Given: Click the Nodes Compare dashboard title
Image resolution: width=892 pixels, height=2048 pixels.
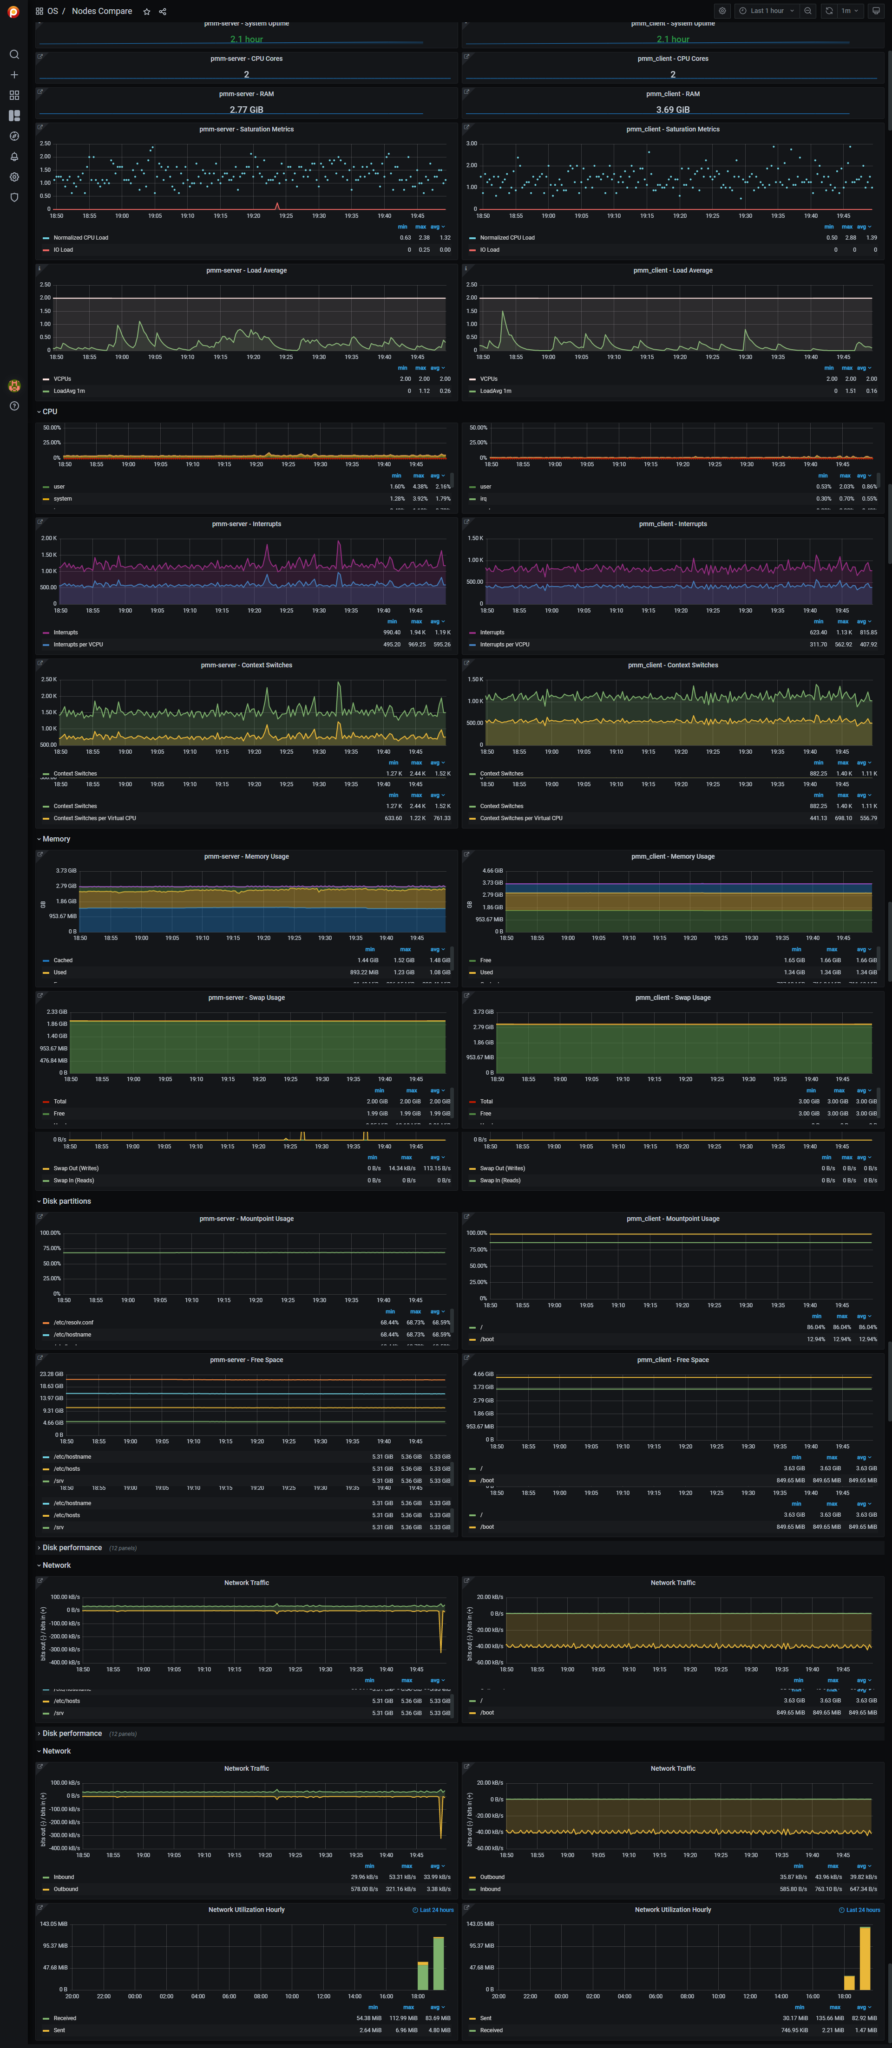Looking at the screenshot, I should click(102, 11).
